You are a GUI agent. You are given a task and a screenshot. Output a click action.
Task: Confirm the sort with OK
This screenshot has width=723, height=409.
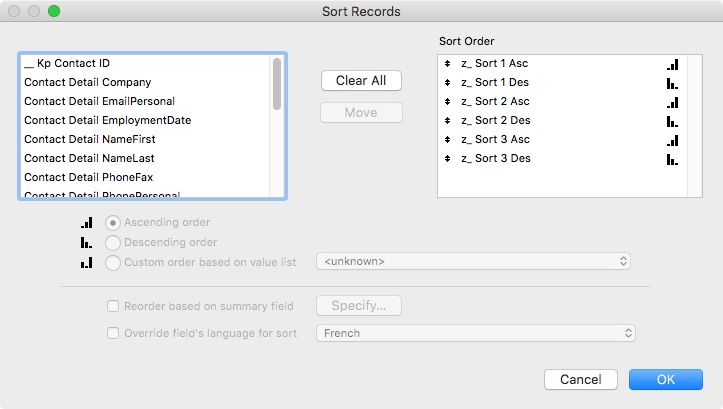coord(665,380)
